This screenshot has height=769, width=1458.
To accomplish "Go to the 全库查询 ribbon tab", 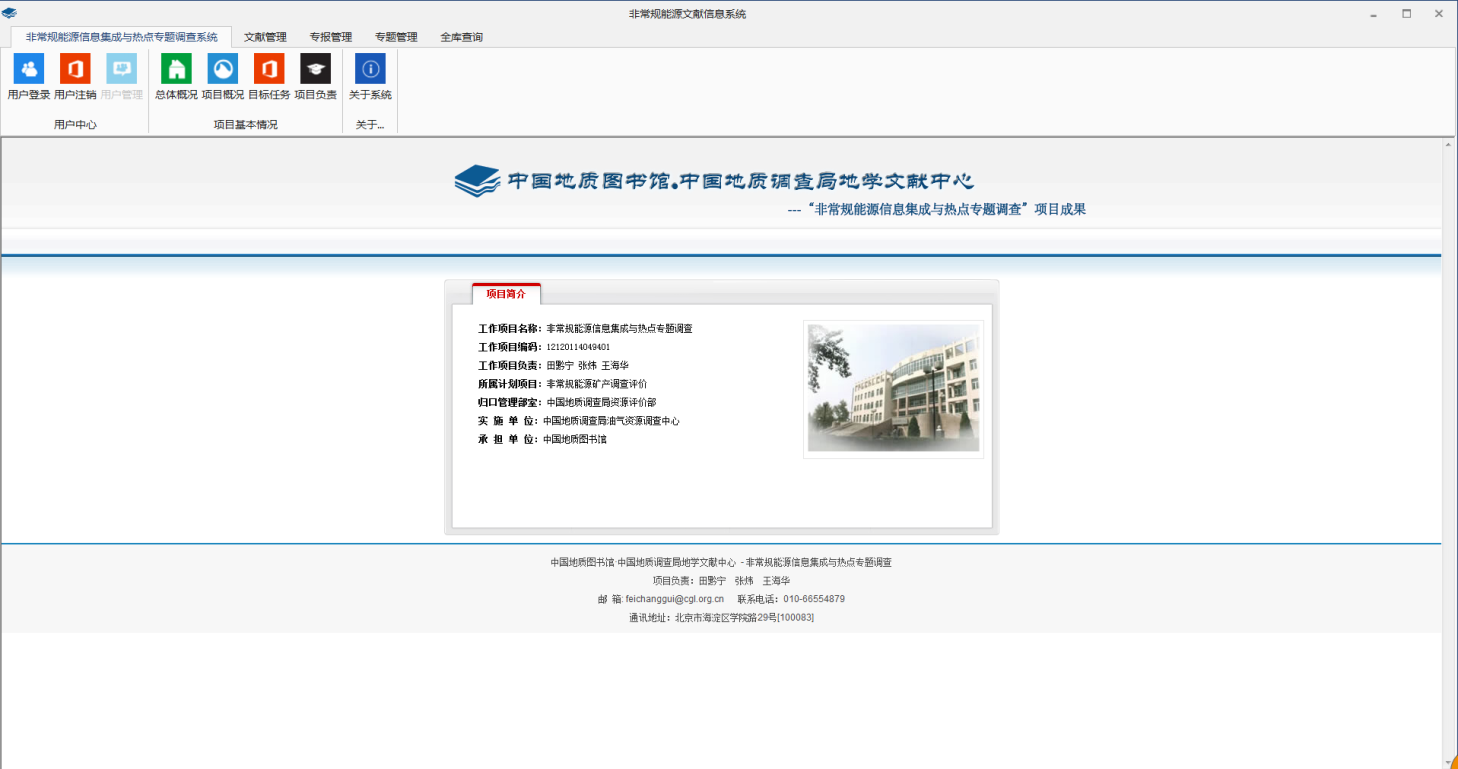I will 461,37.
